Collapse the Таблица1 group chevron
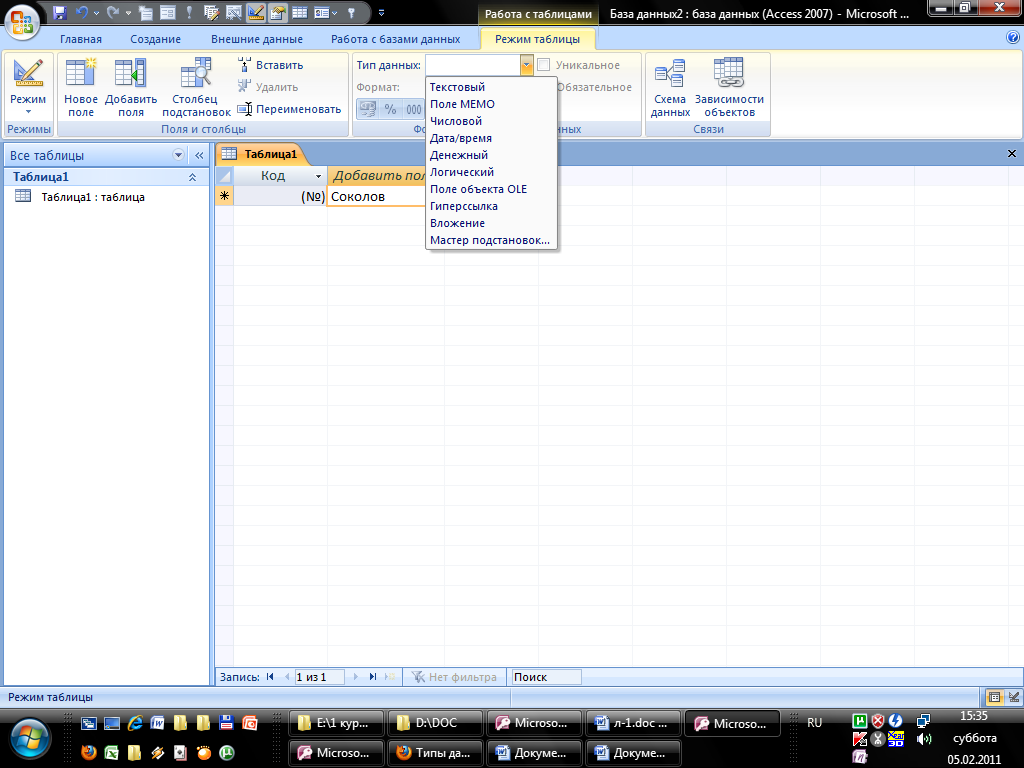The image size is (1024, 768). coord(193,177)
